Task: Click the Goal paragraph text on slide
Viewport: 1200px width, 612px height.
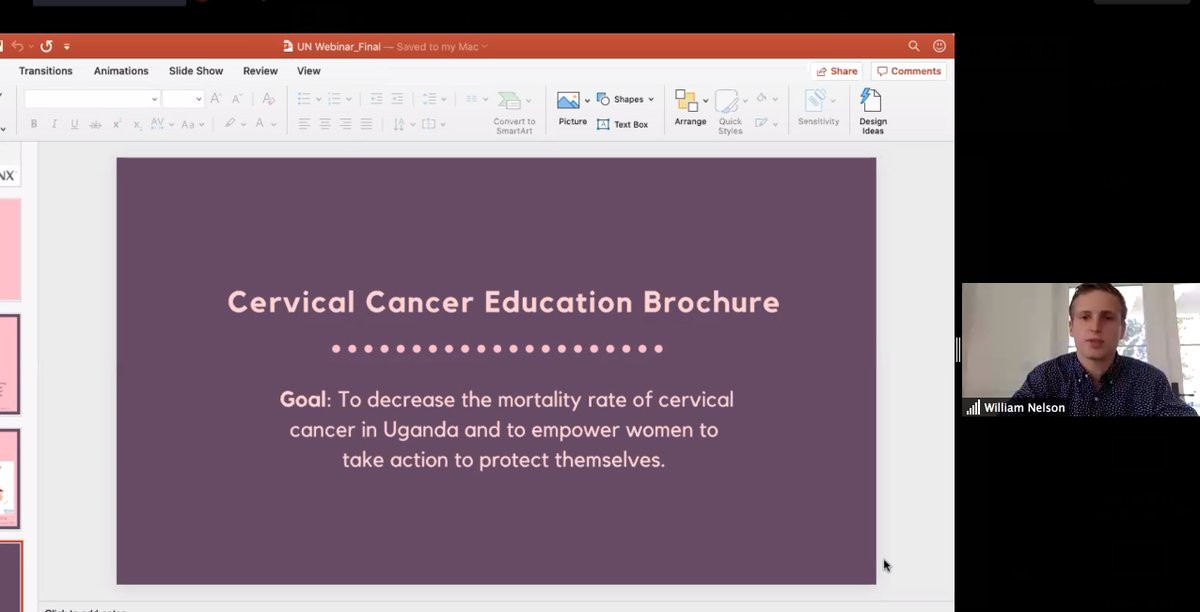Action: click(507, 430)
